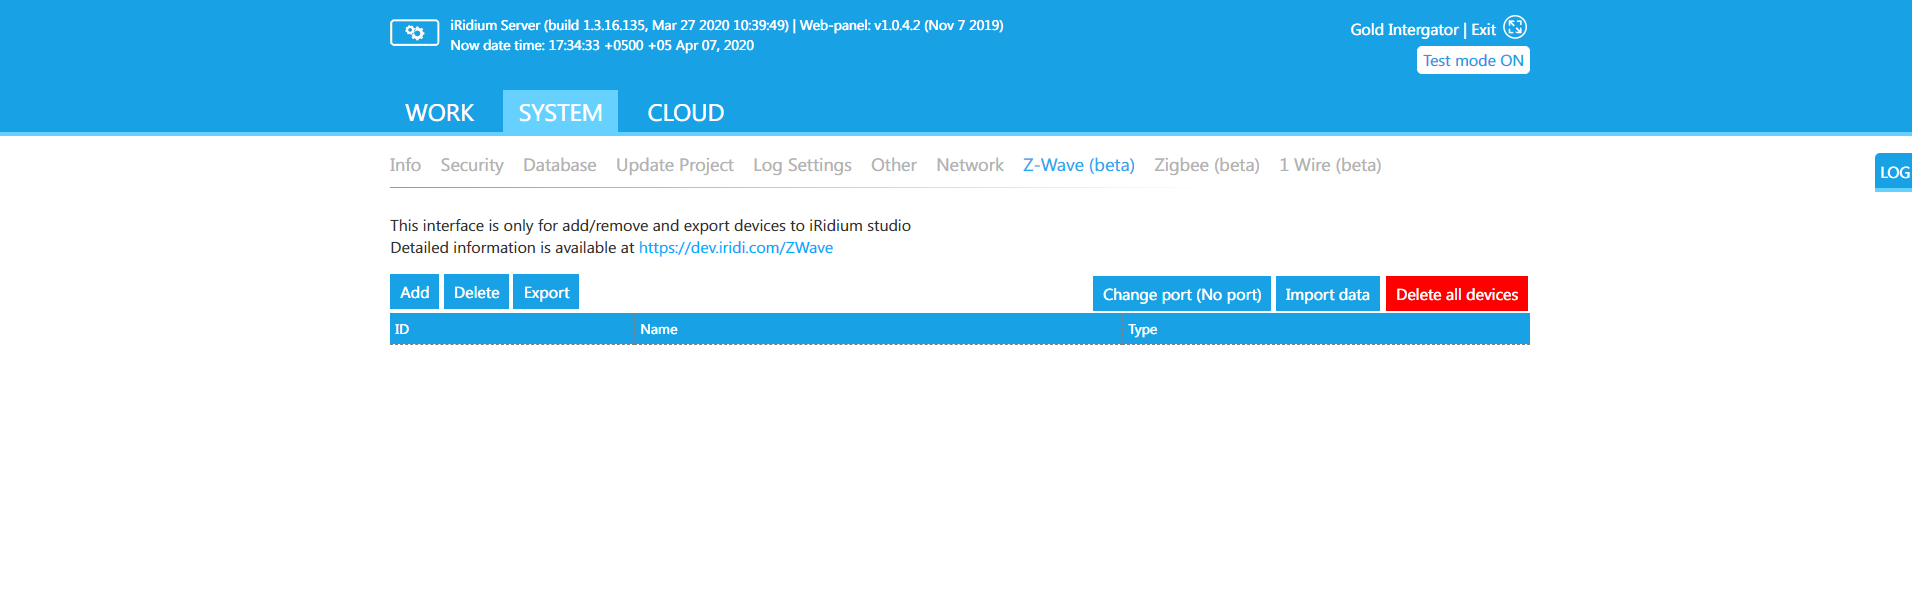Go to the Info submenu

coord(405,165)
